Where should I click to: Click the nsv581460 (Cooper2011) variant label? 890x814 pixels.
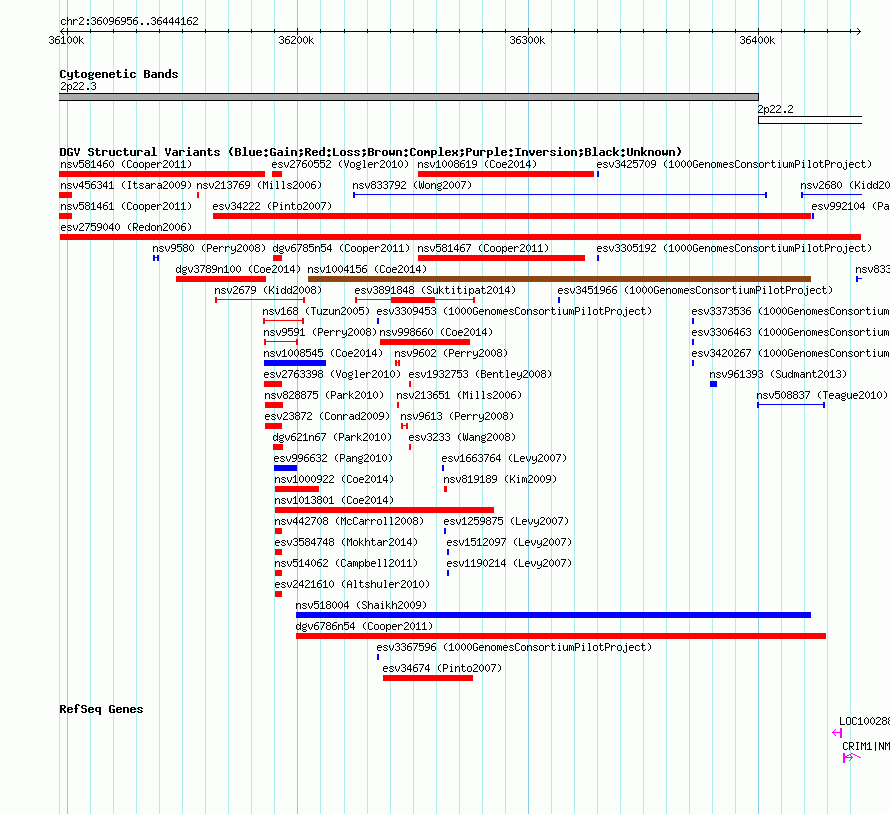(126, 164)
